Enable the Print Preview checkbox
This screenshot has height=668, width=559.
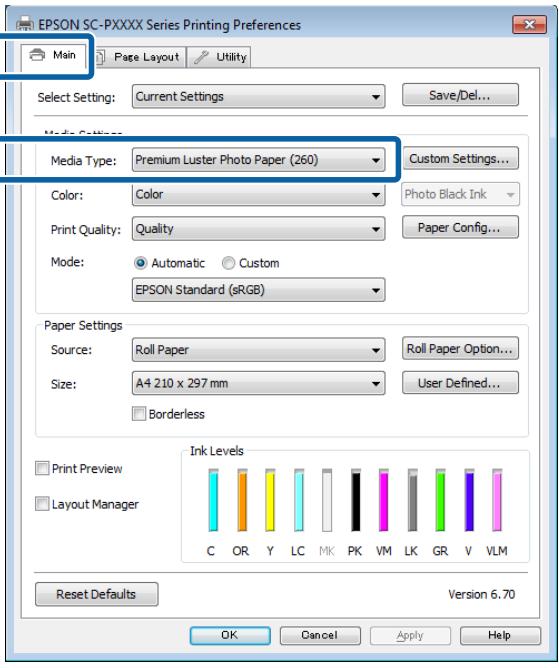coord(42,468)
